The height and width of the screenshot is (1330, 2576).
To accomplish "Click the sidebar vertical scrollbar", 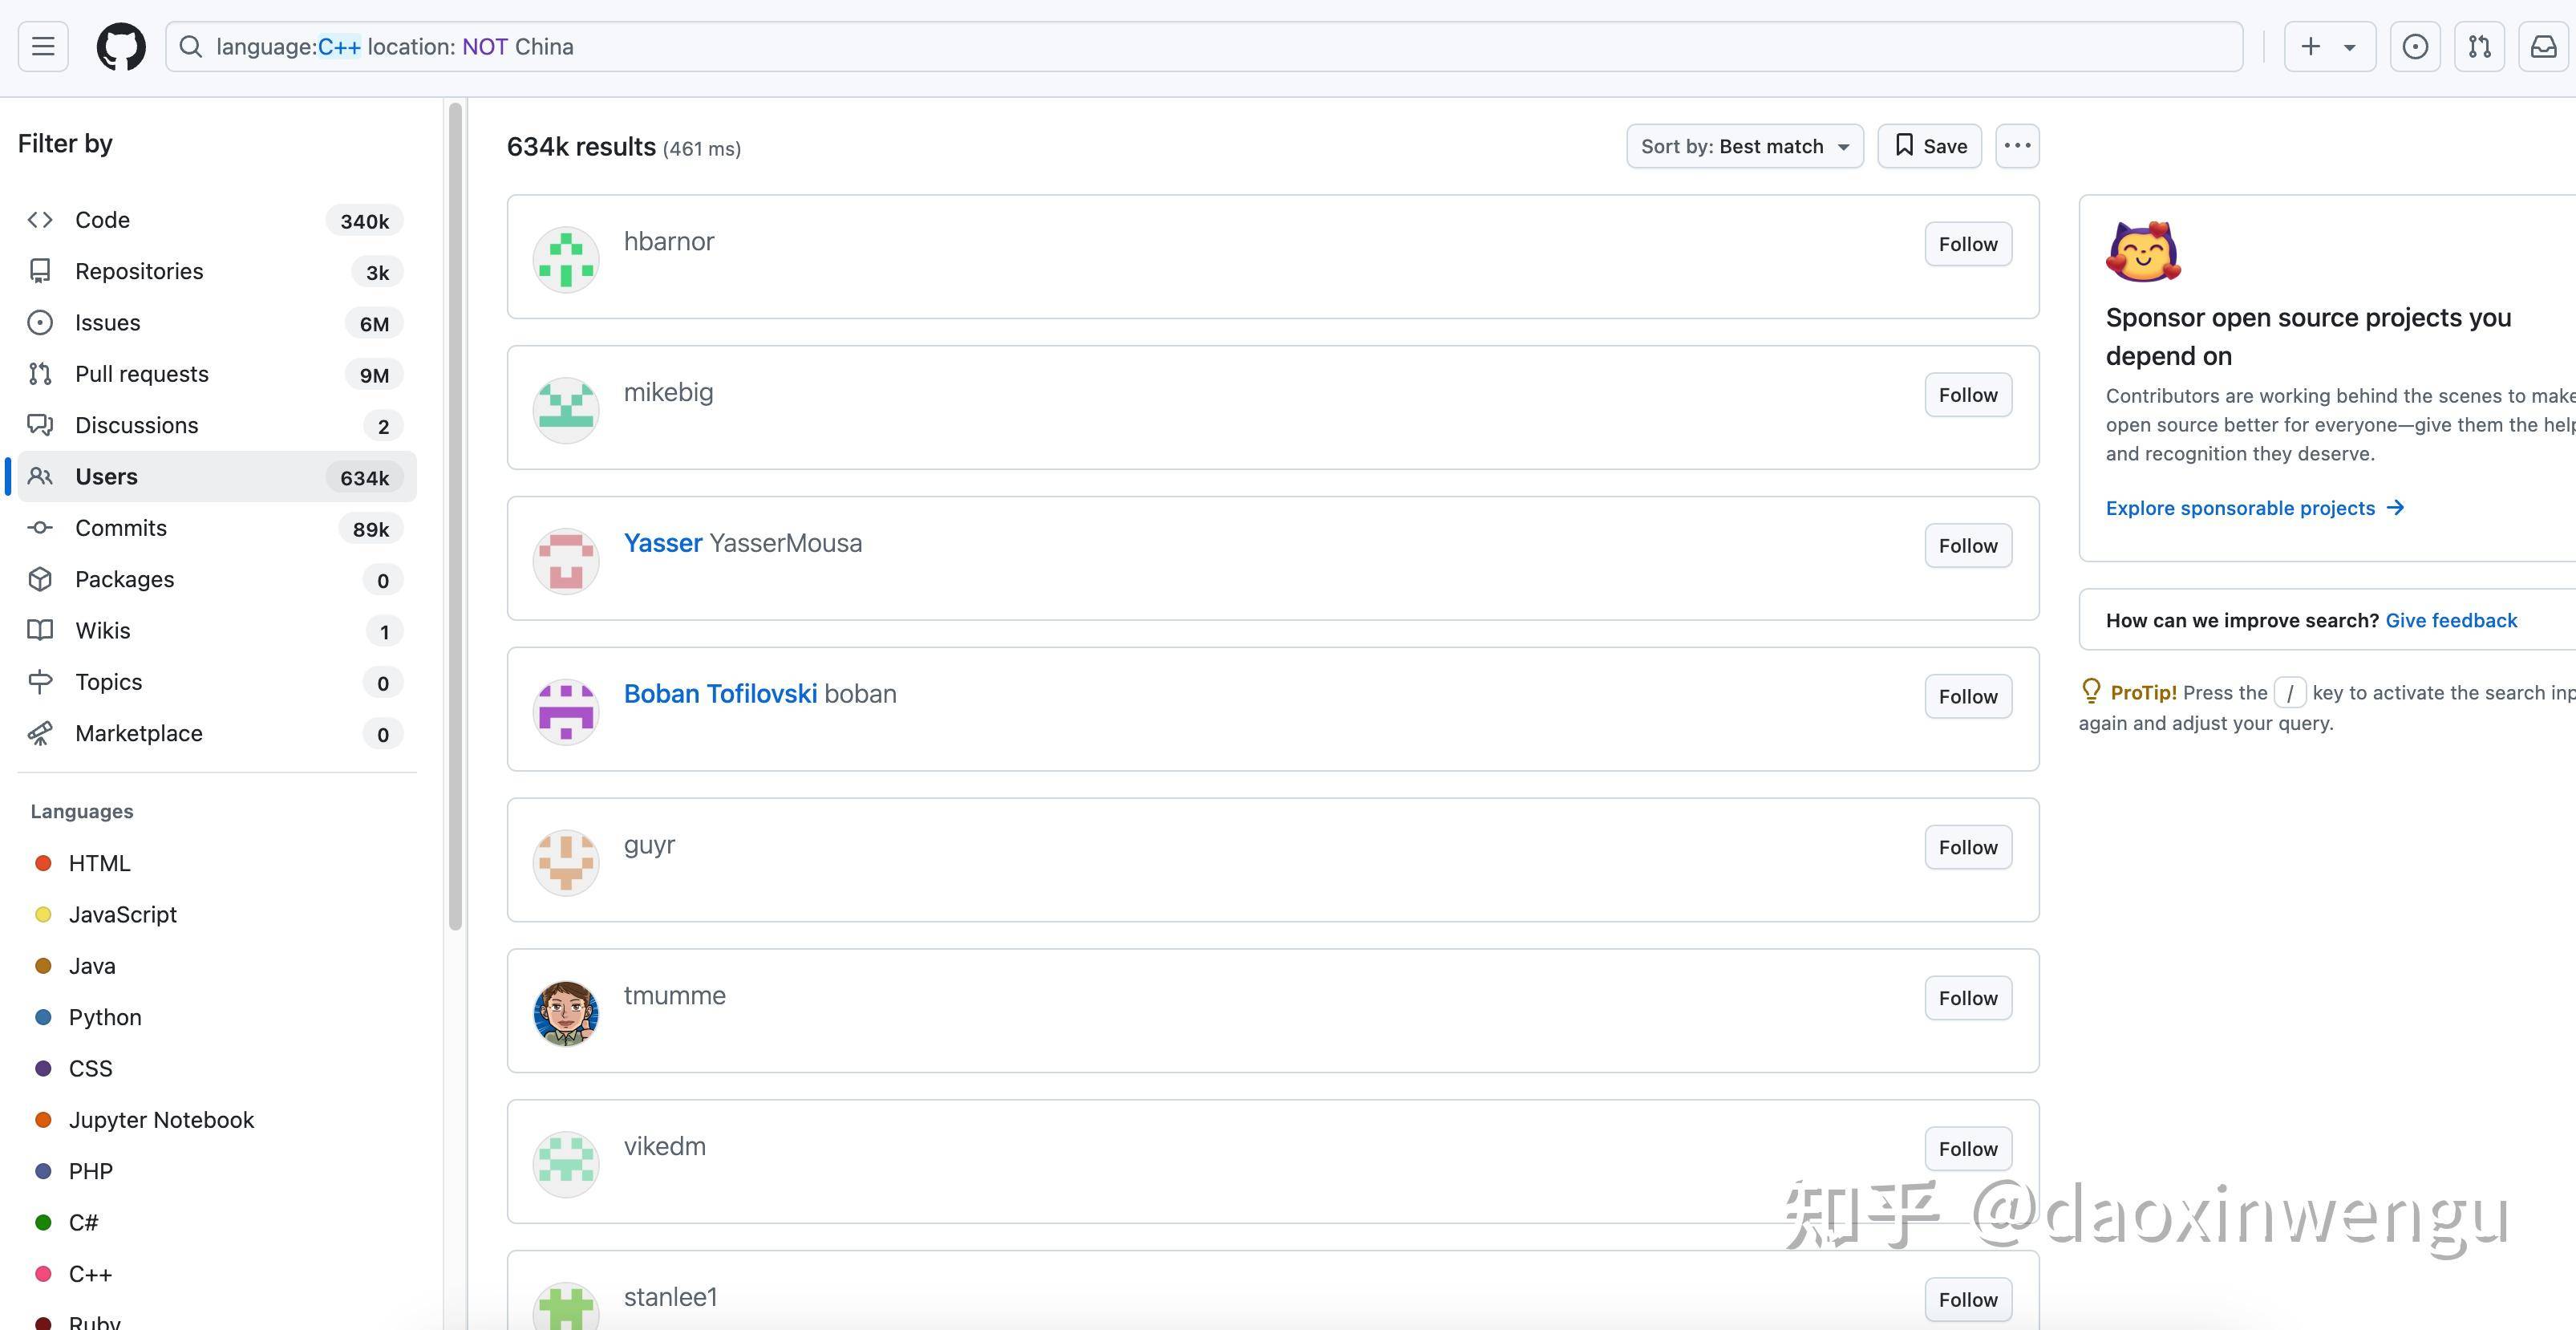I will click(456, 517).
